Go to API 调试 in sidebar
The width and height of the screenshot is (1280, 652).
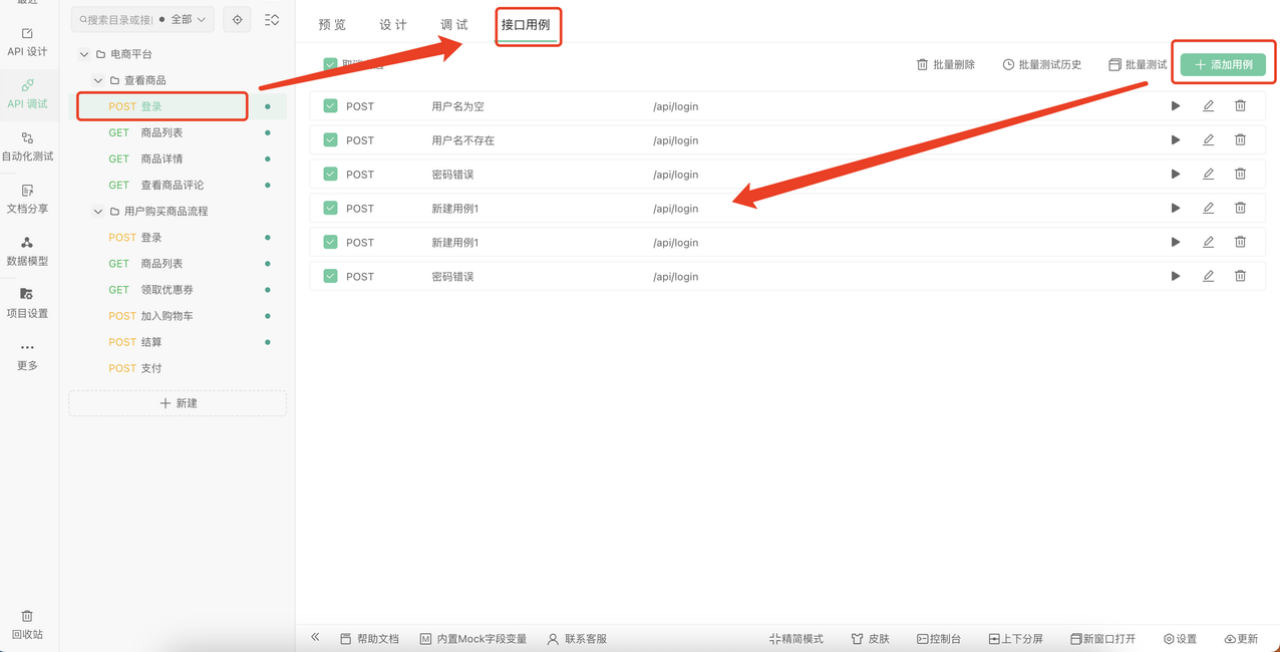[27, 93]
